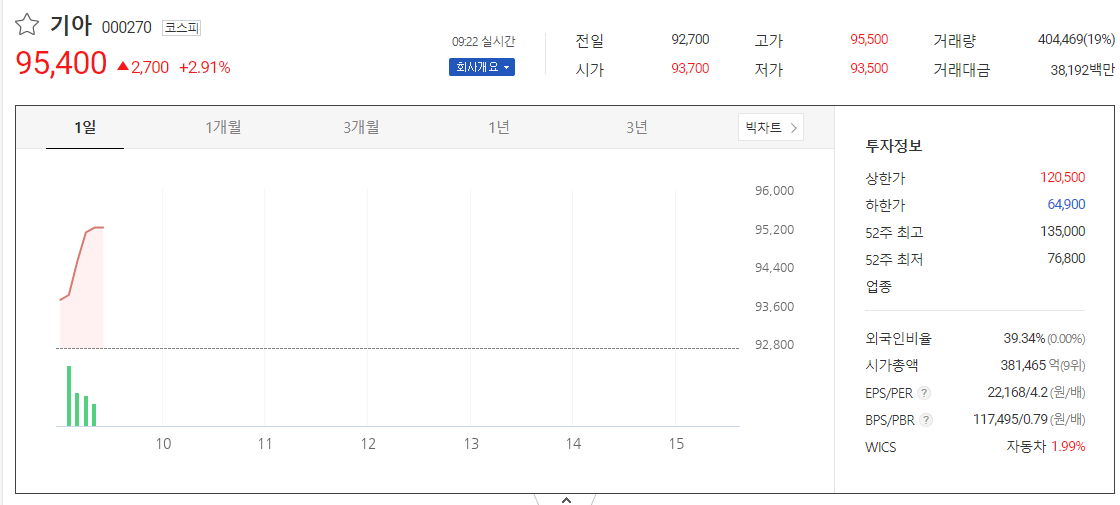Click the 코스피 market badge
Viewport: 1120px width, 505px height.
181,28
